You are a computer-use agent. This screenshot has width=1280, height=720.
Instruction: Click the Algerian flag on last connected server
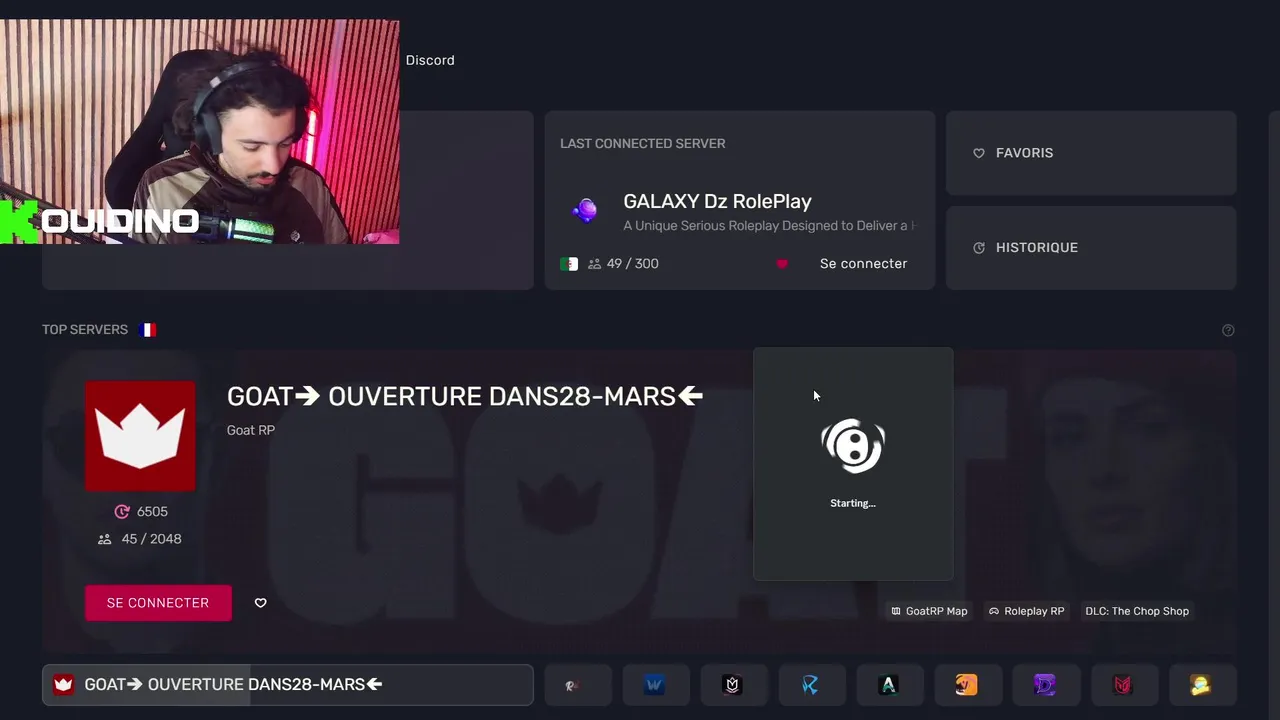tap(569, 264)
